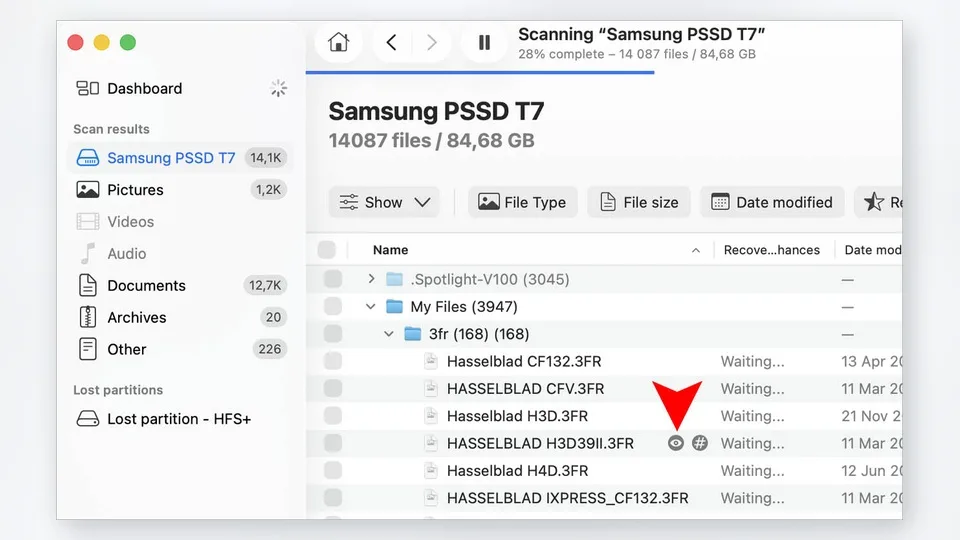
Task: Click the 3fr folder icon
Action: [x=413, y=334]
